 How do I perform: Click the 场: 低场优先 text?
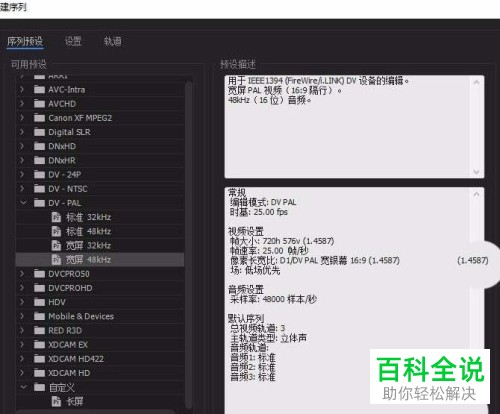click(x=255, y=270)
